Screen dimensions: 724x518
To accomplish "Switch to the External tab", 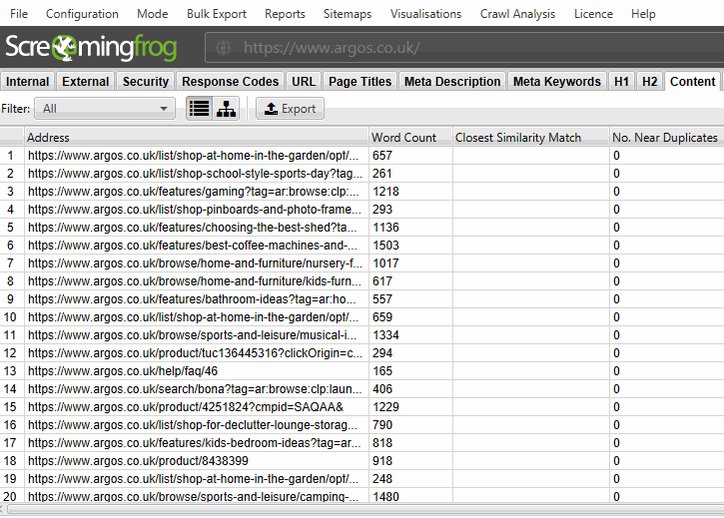I will (85, 82).
